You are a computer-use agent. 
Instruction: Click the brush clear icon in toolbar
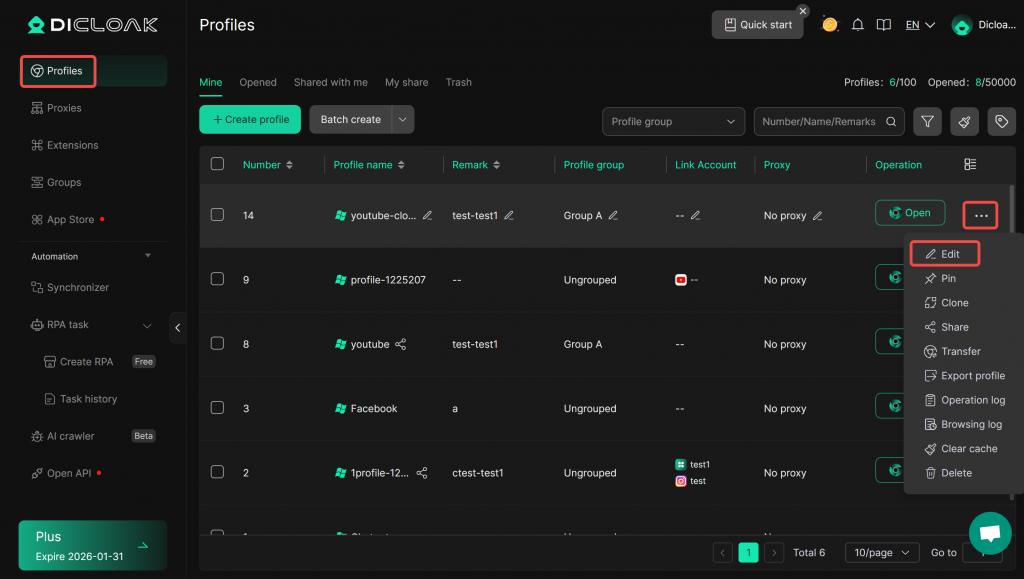pos(964,121)
